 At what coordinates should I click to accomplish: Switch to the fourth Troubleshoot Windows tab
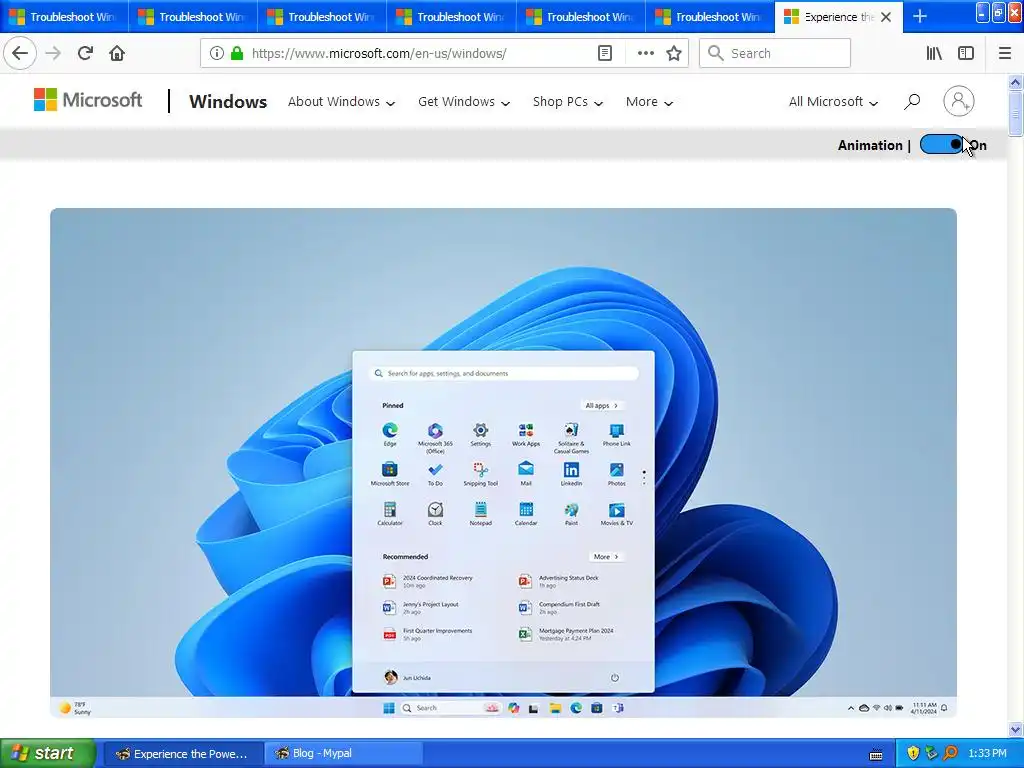pyautogui.click(x=451, y=16)
